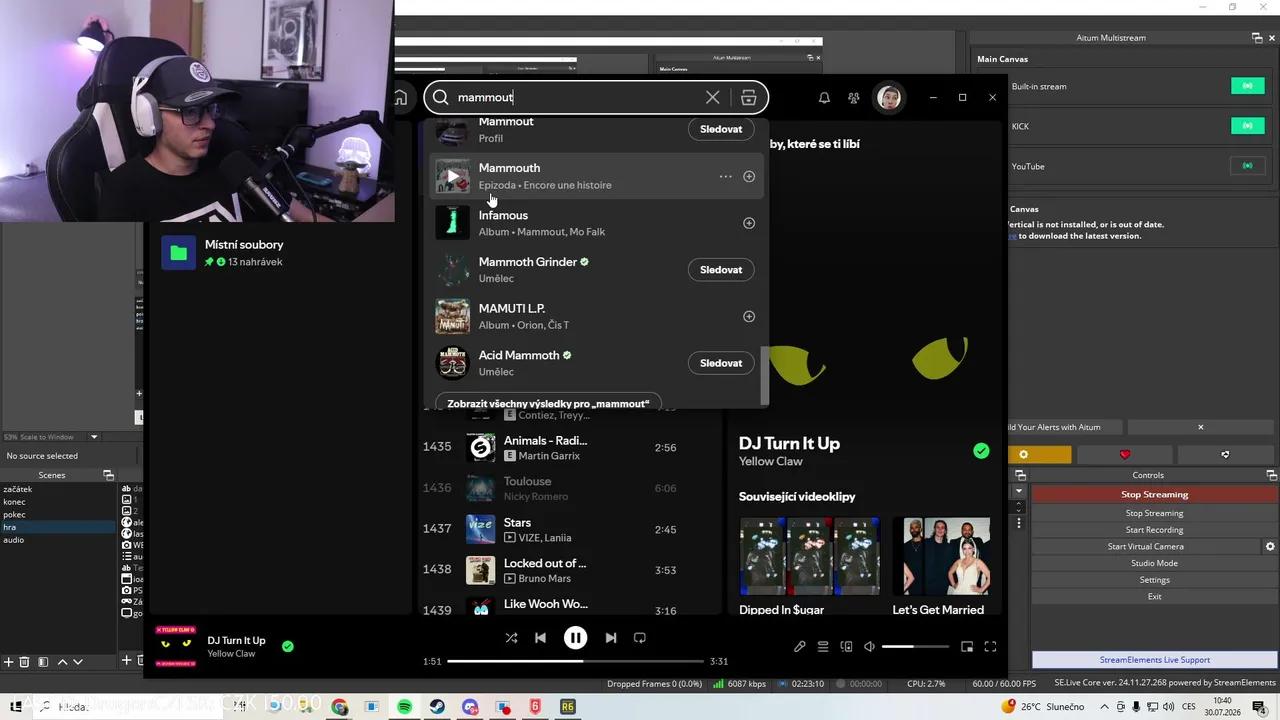Image resolution: width=1280 pixels, height=720 pixels.
Task: Enter Studio Mode in OBS
Action: tap(1154, 563)
